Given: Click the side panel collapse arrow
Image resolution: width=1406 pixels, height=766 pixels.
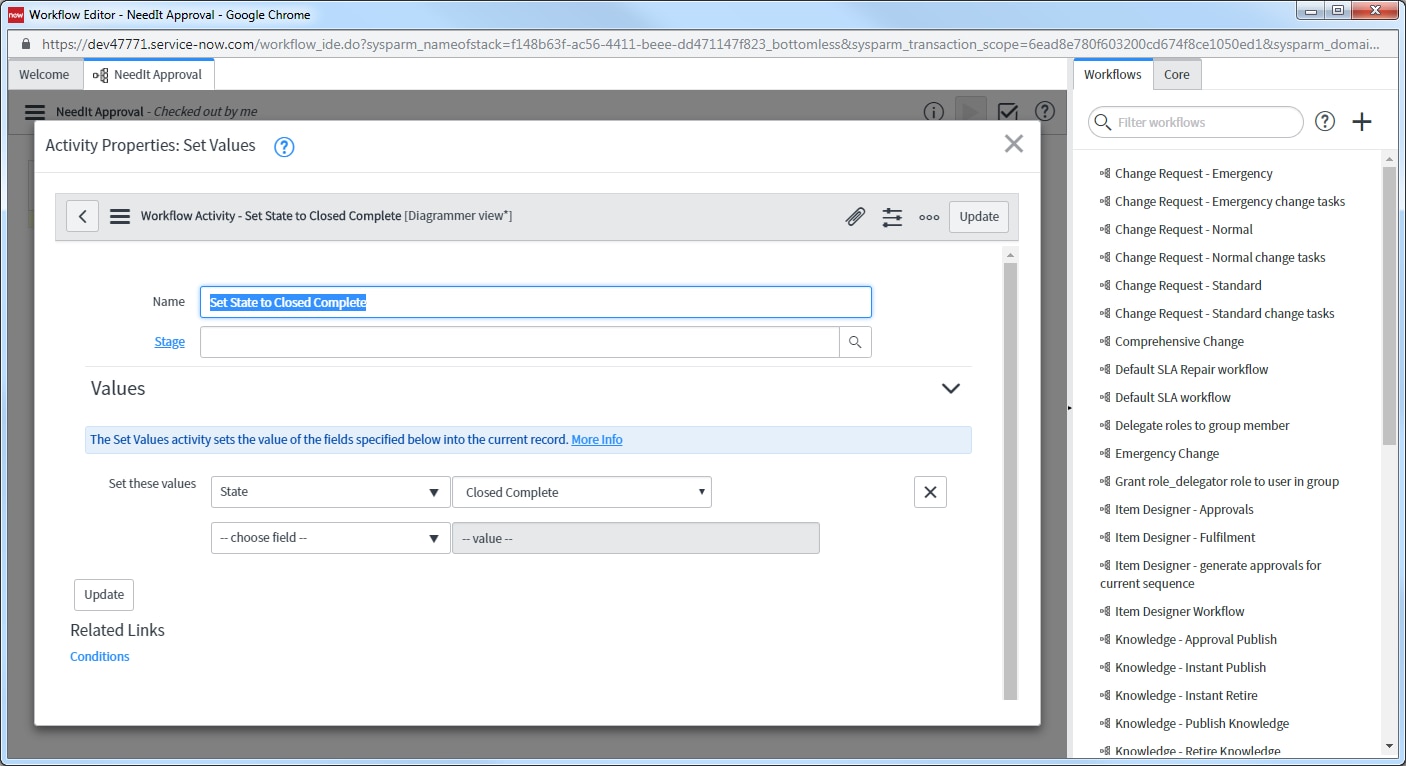Looking at the screenshot, I should click(x=1069, y=408).
